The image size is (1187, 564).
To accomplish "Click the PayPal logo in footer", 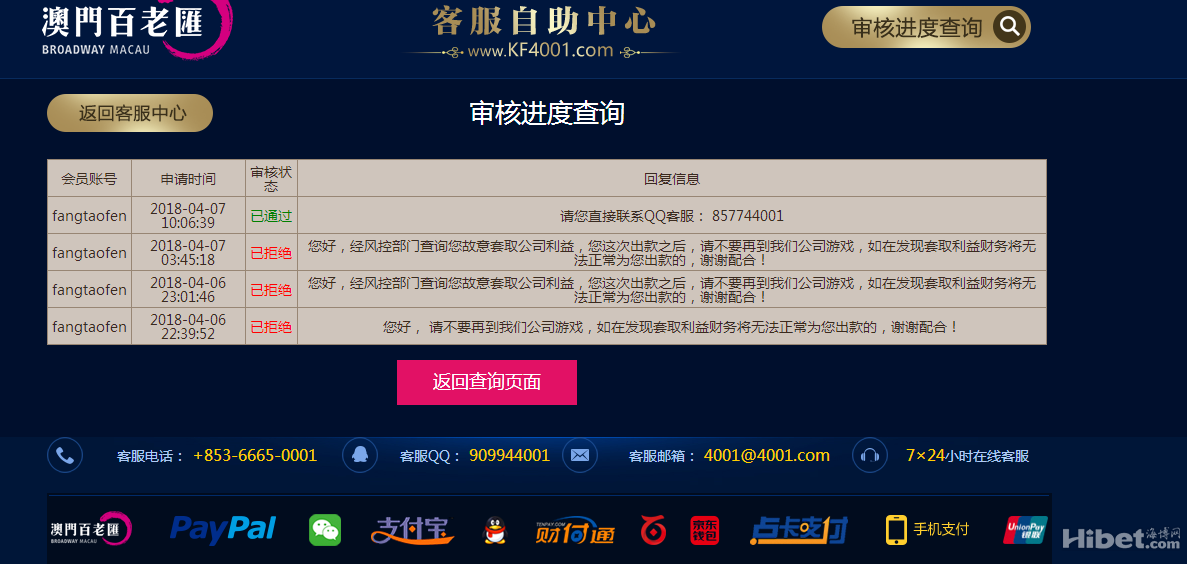I will pyautogui.click(x=223, y=529).
